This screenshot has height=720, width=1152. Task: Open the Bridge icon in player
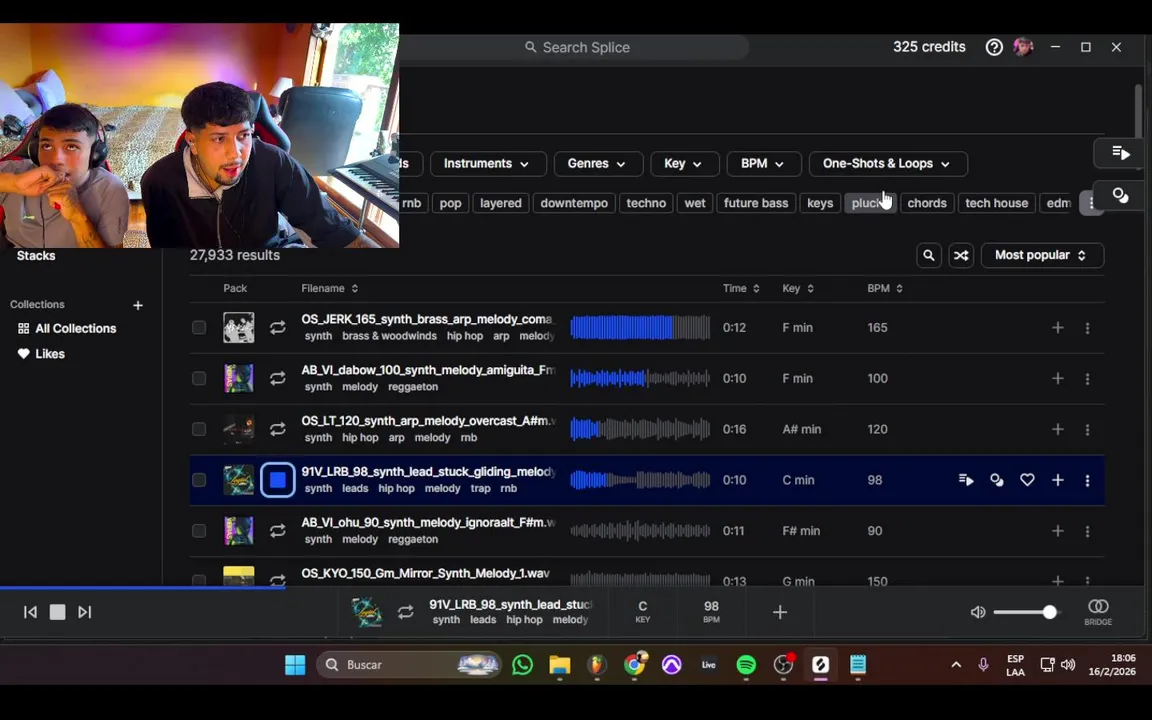coord(1098,611)
